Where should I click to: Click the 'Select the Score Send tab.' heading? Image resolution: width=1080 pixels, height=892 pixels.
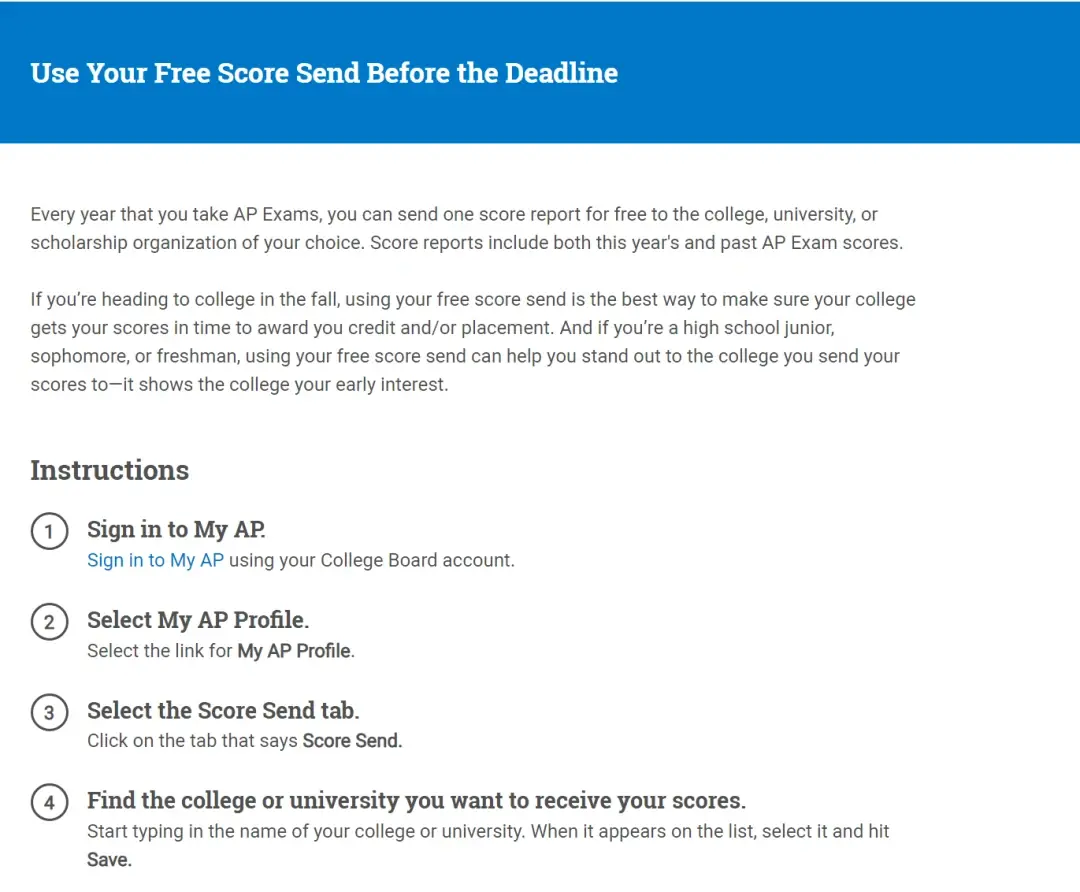tap(223, 710)
